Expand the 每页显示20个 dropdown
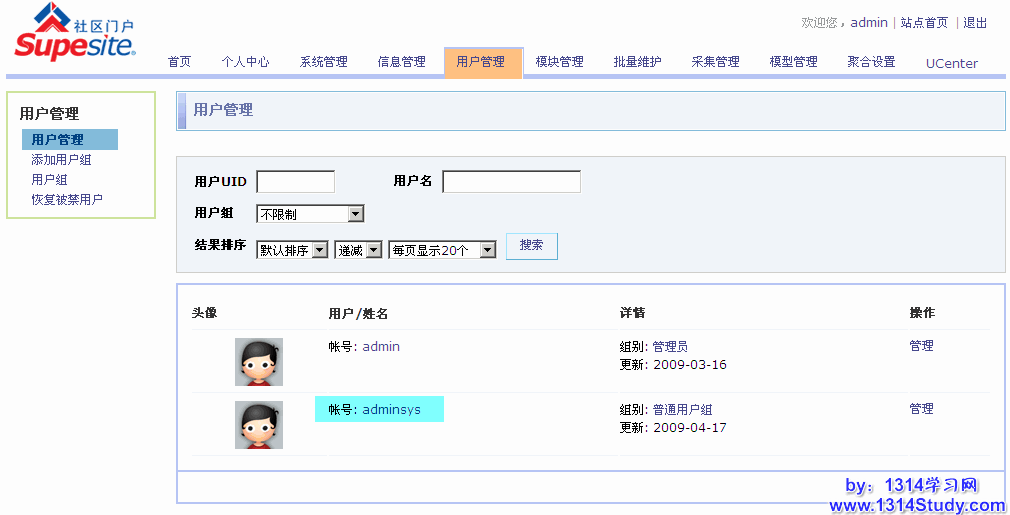The image size is (1010, 515). click(442, 250)
